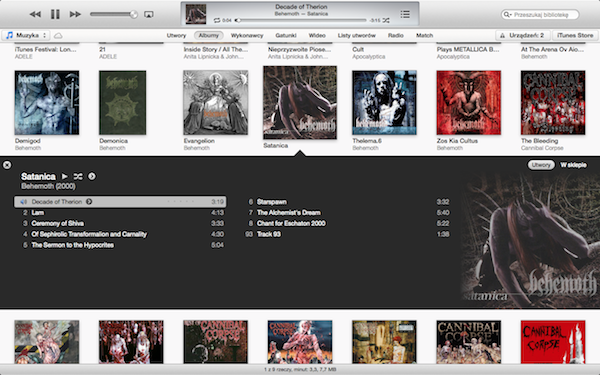This screenshot has height=375, width=600.
Task: Toggle repeat in the now-playing display
Action: point(217,20)
